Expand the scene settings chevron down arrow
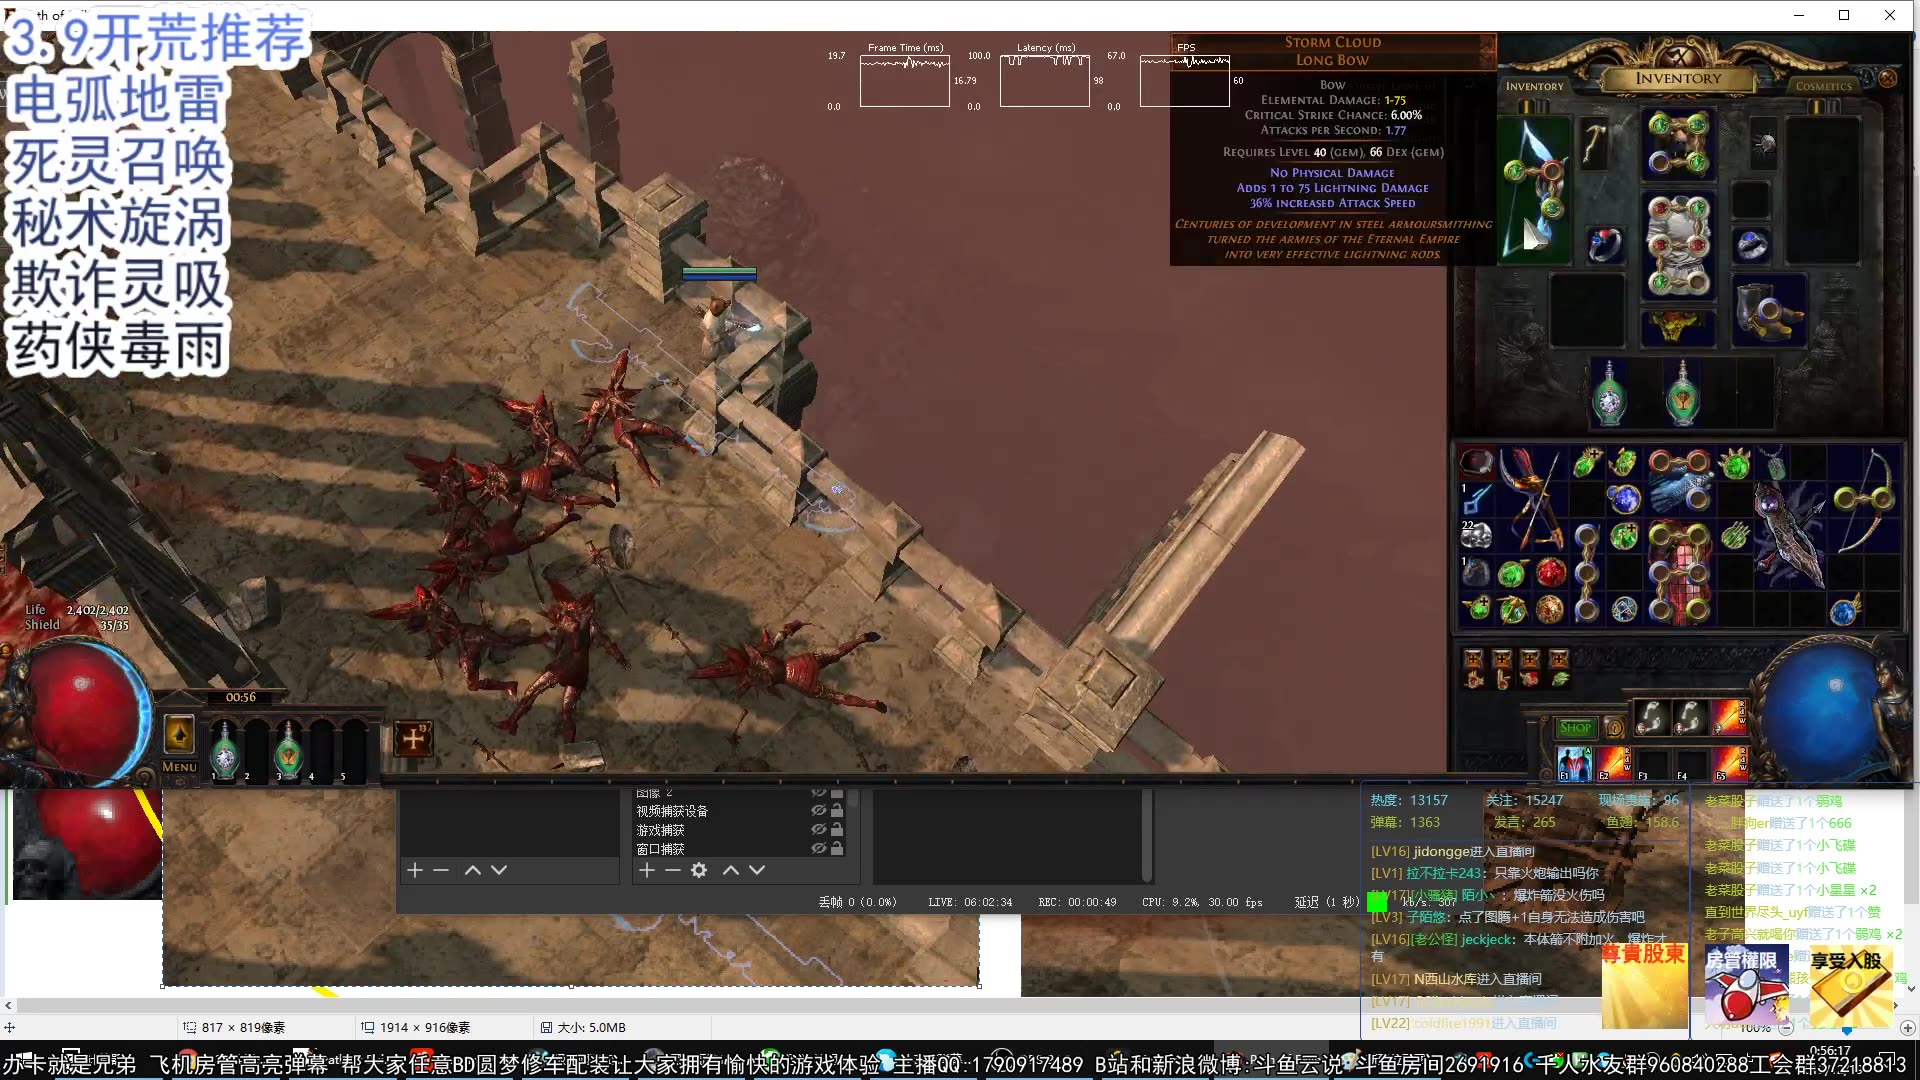This screenshot has height=1080, width=1920. coord(498,870)
